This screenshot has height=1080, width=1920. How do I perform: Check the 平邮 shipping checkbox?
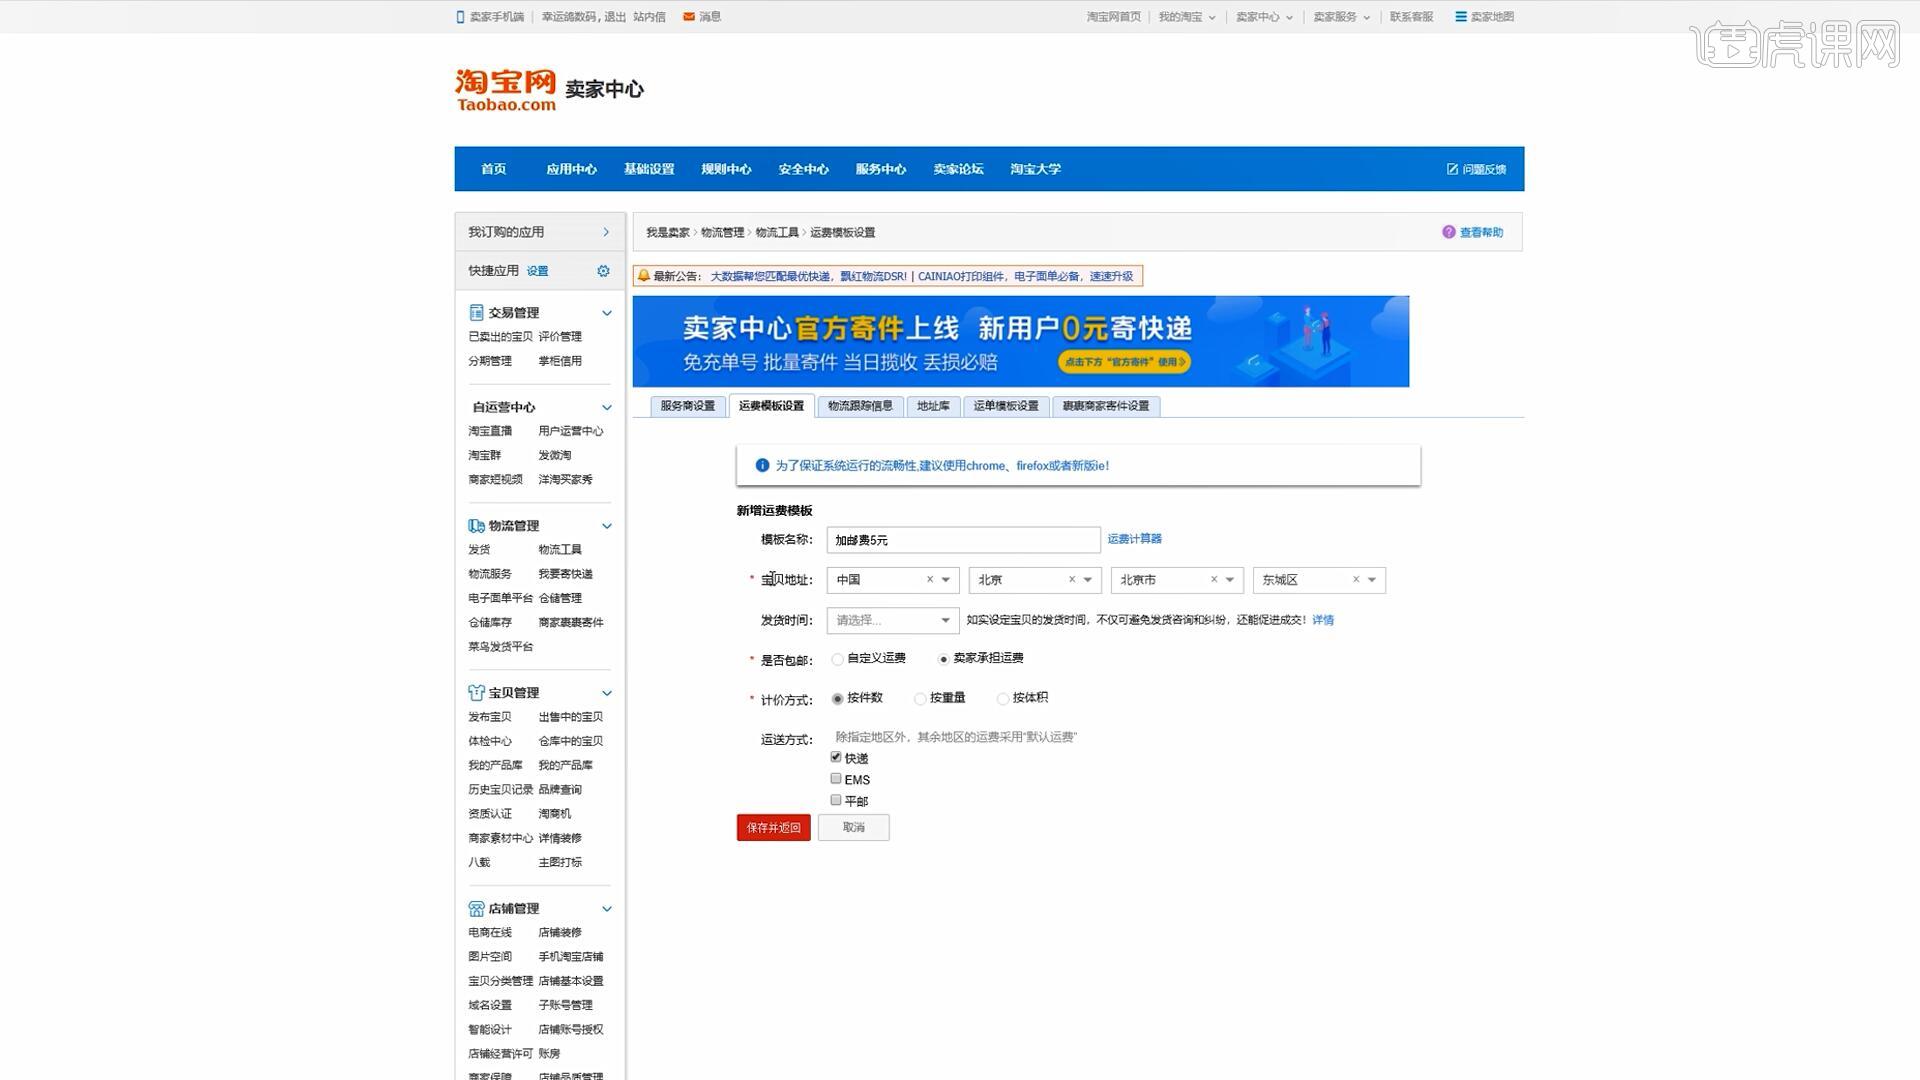(x=836, y=800)
